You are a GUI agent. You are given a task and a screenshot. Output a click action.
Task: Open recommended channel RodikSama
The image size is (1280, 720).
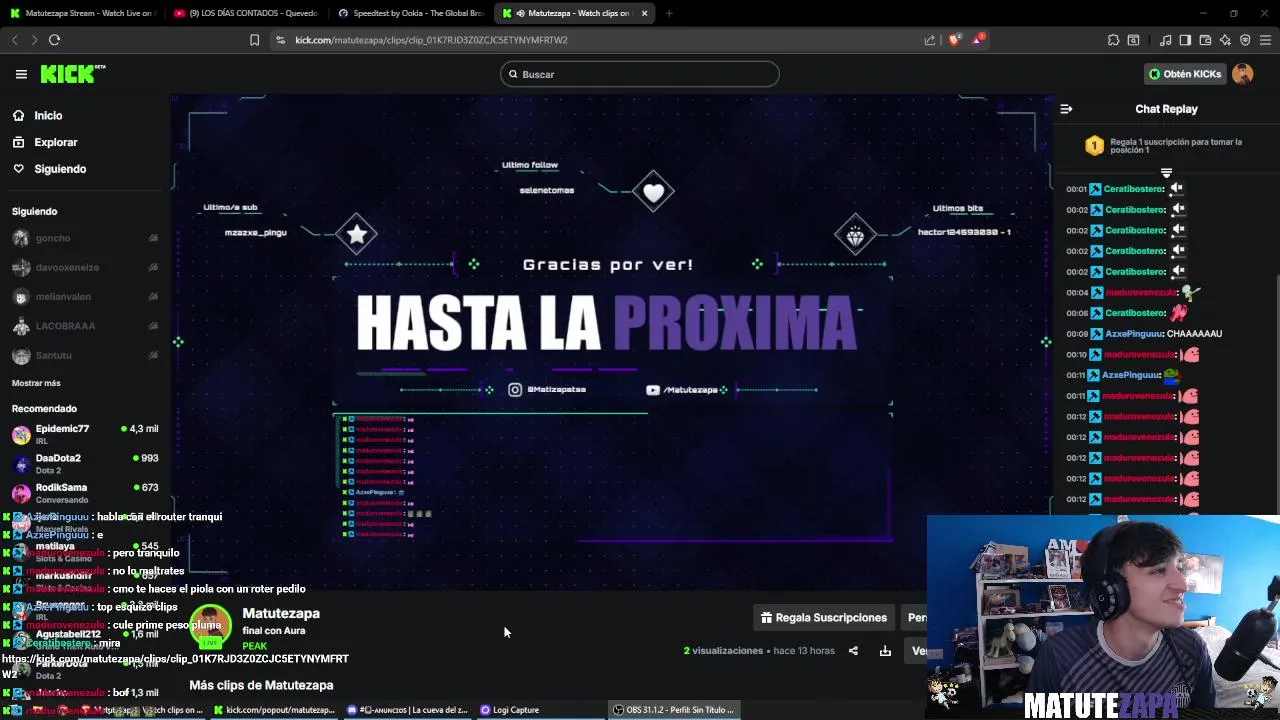point(85,492)
